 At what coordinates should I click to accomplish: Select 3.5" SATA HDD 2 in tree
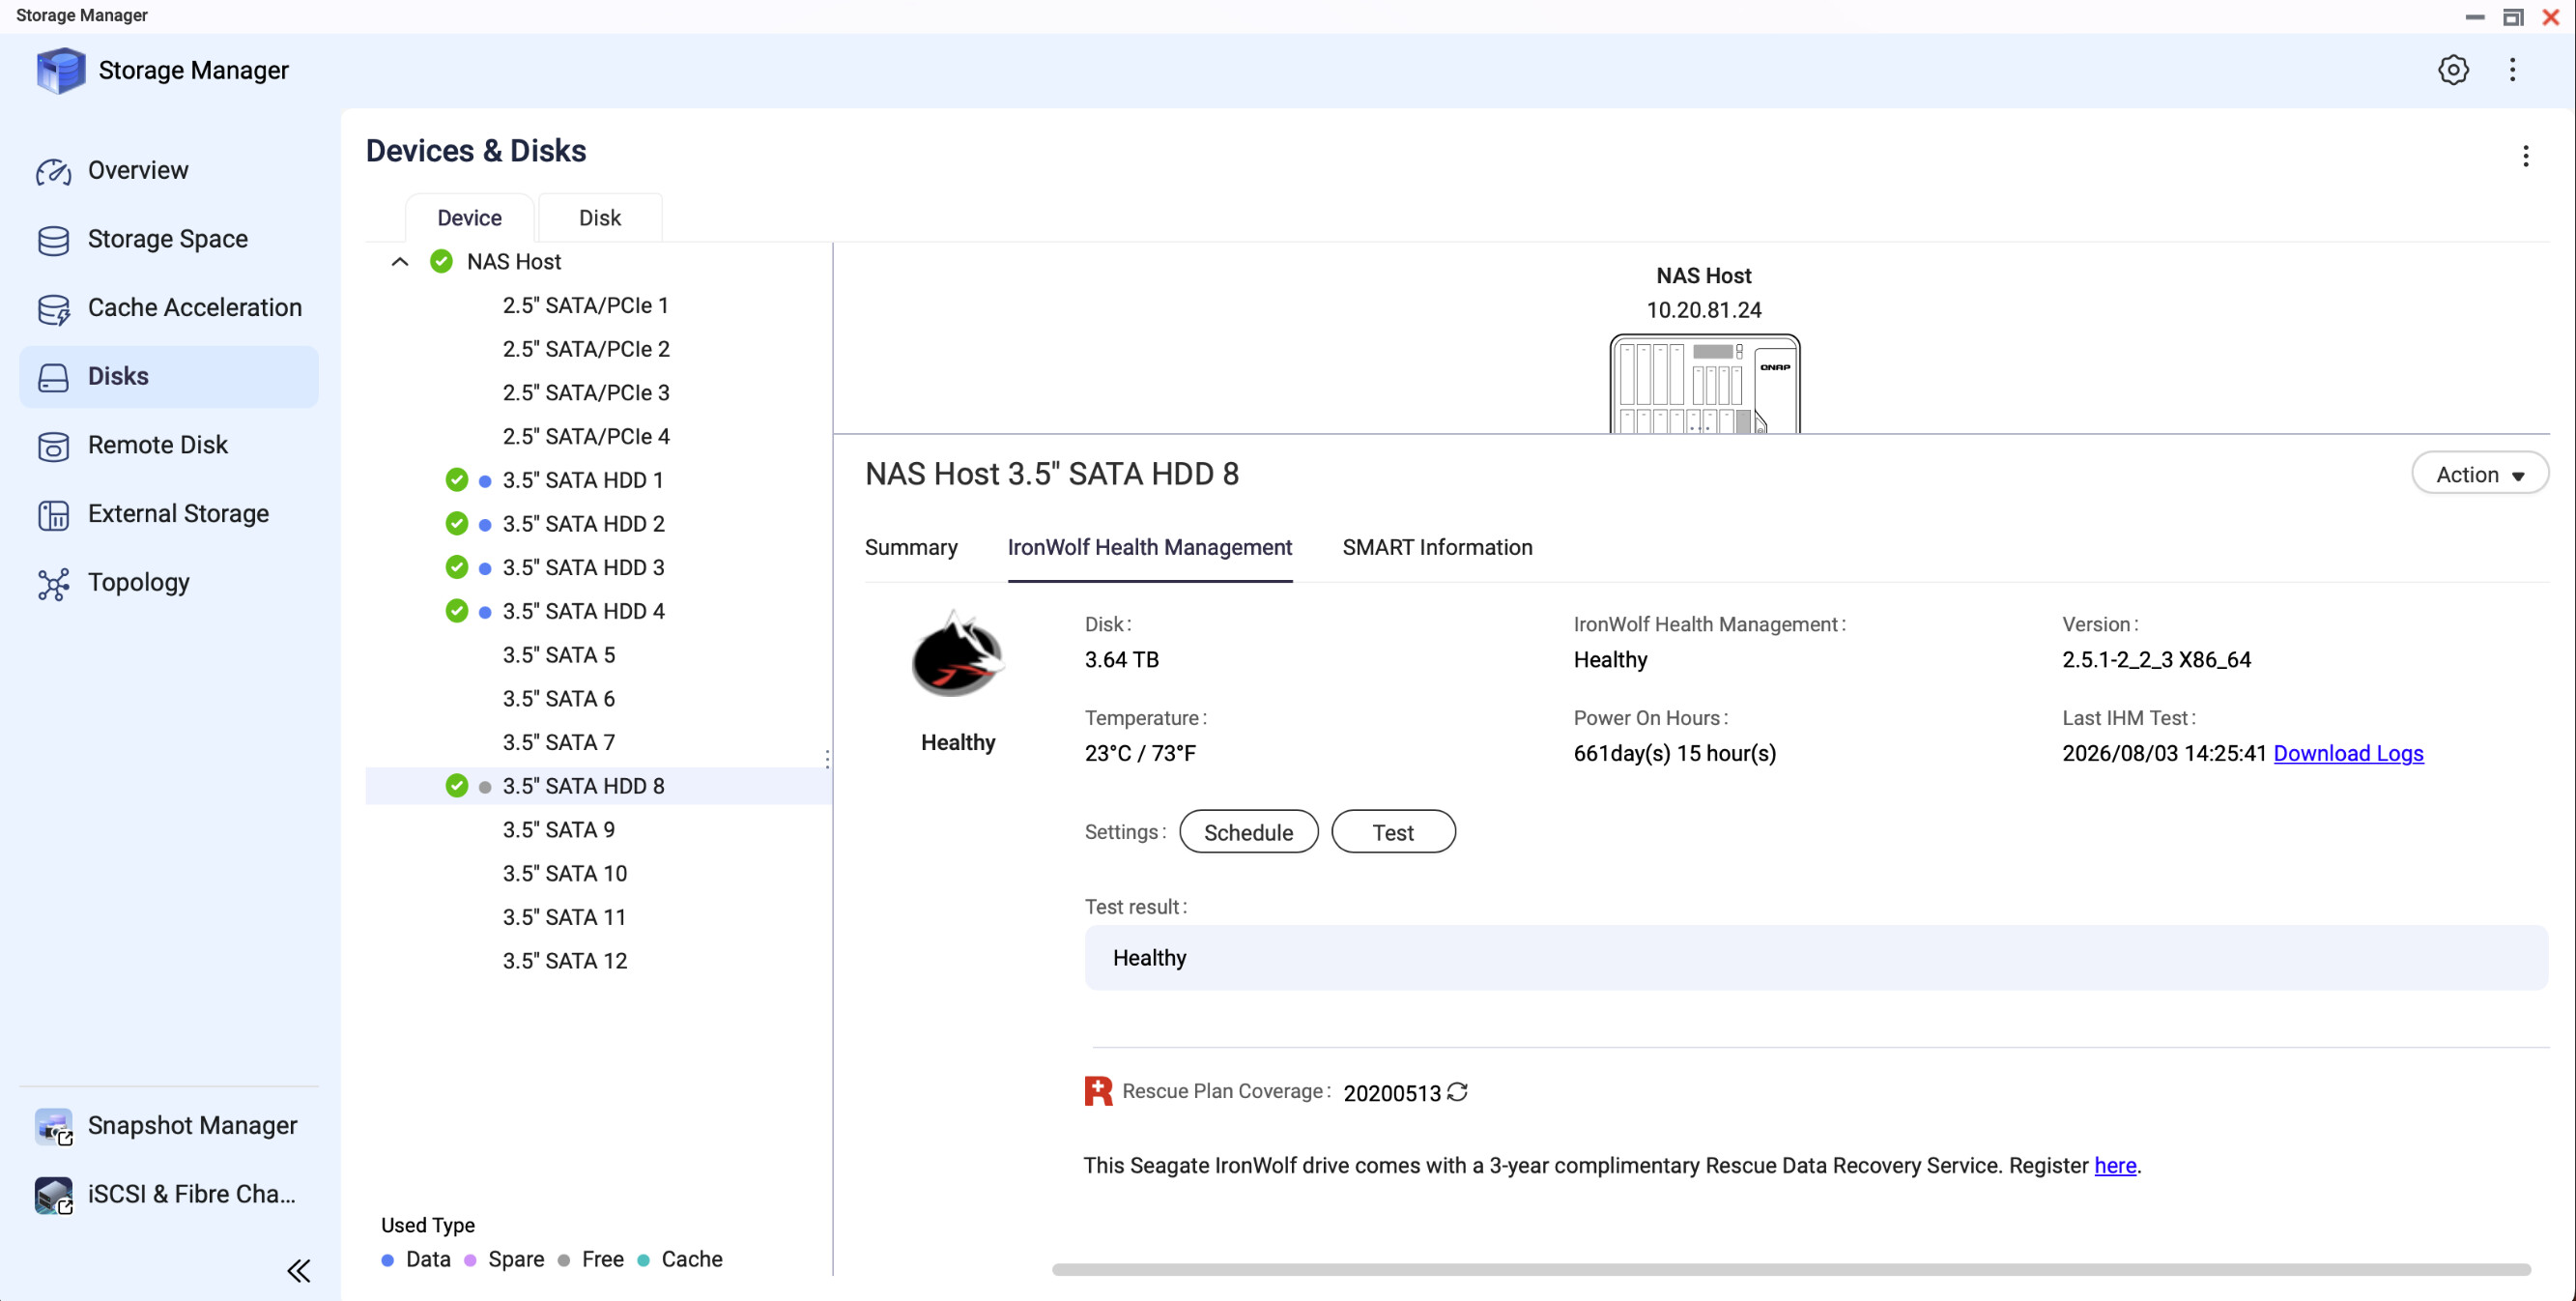583,524
